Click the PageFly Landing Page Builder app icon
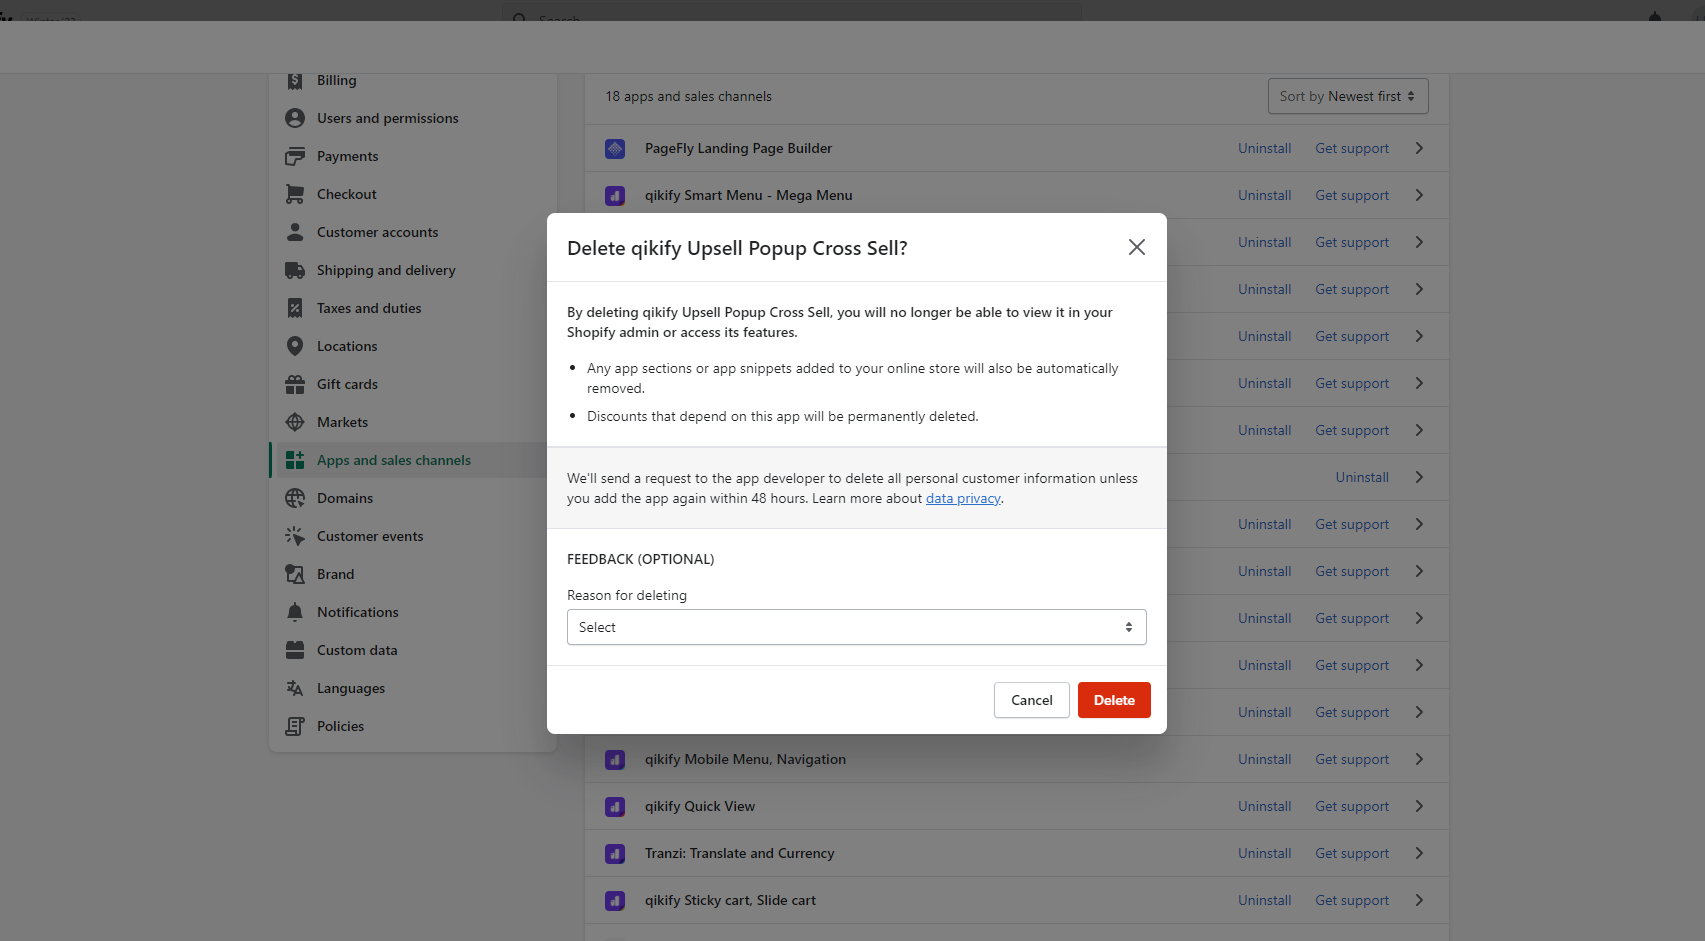 coord(615,149)
